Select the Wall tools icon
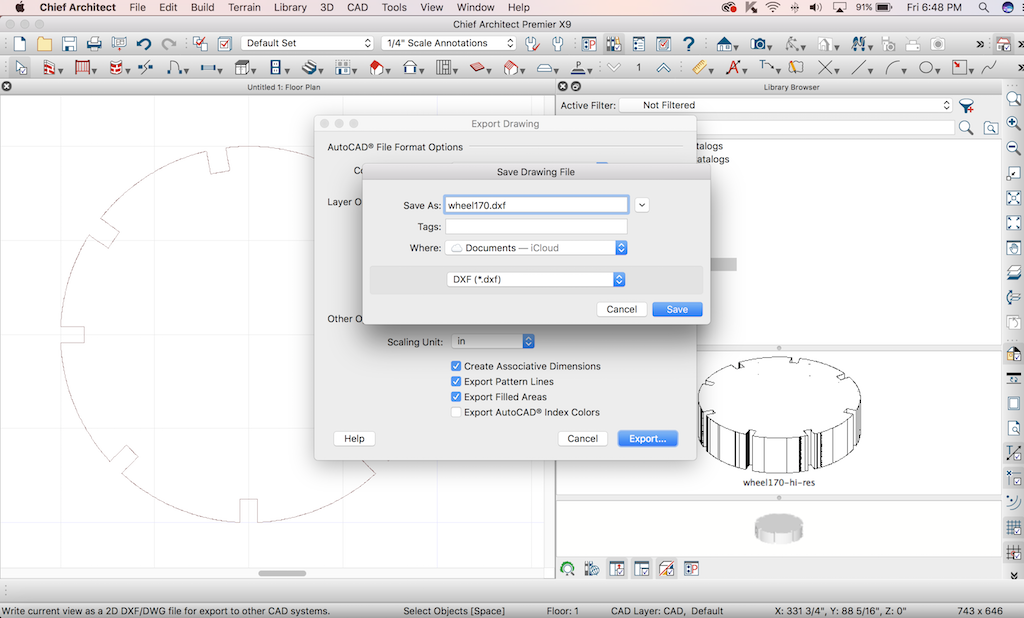Viewport: 1024px width, 618px height. coord(50,67)
